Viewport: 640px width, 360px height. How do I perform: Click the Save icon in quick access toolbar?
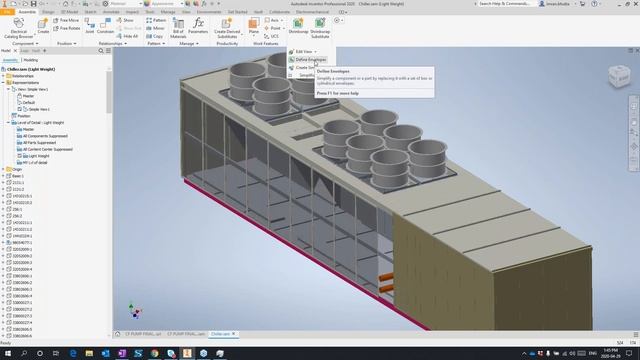(x=33, y=4)
